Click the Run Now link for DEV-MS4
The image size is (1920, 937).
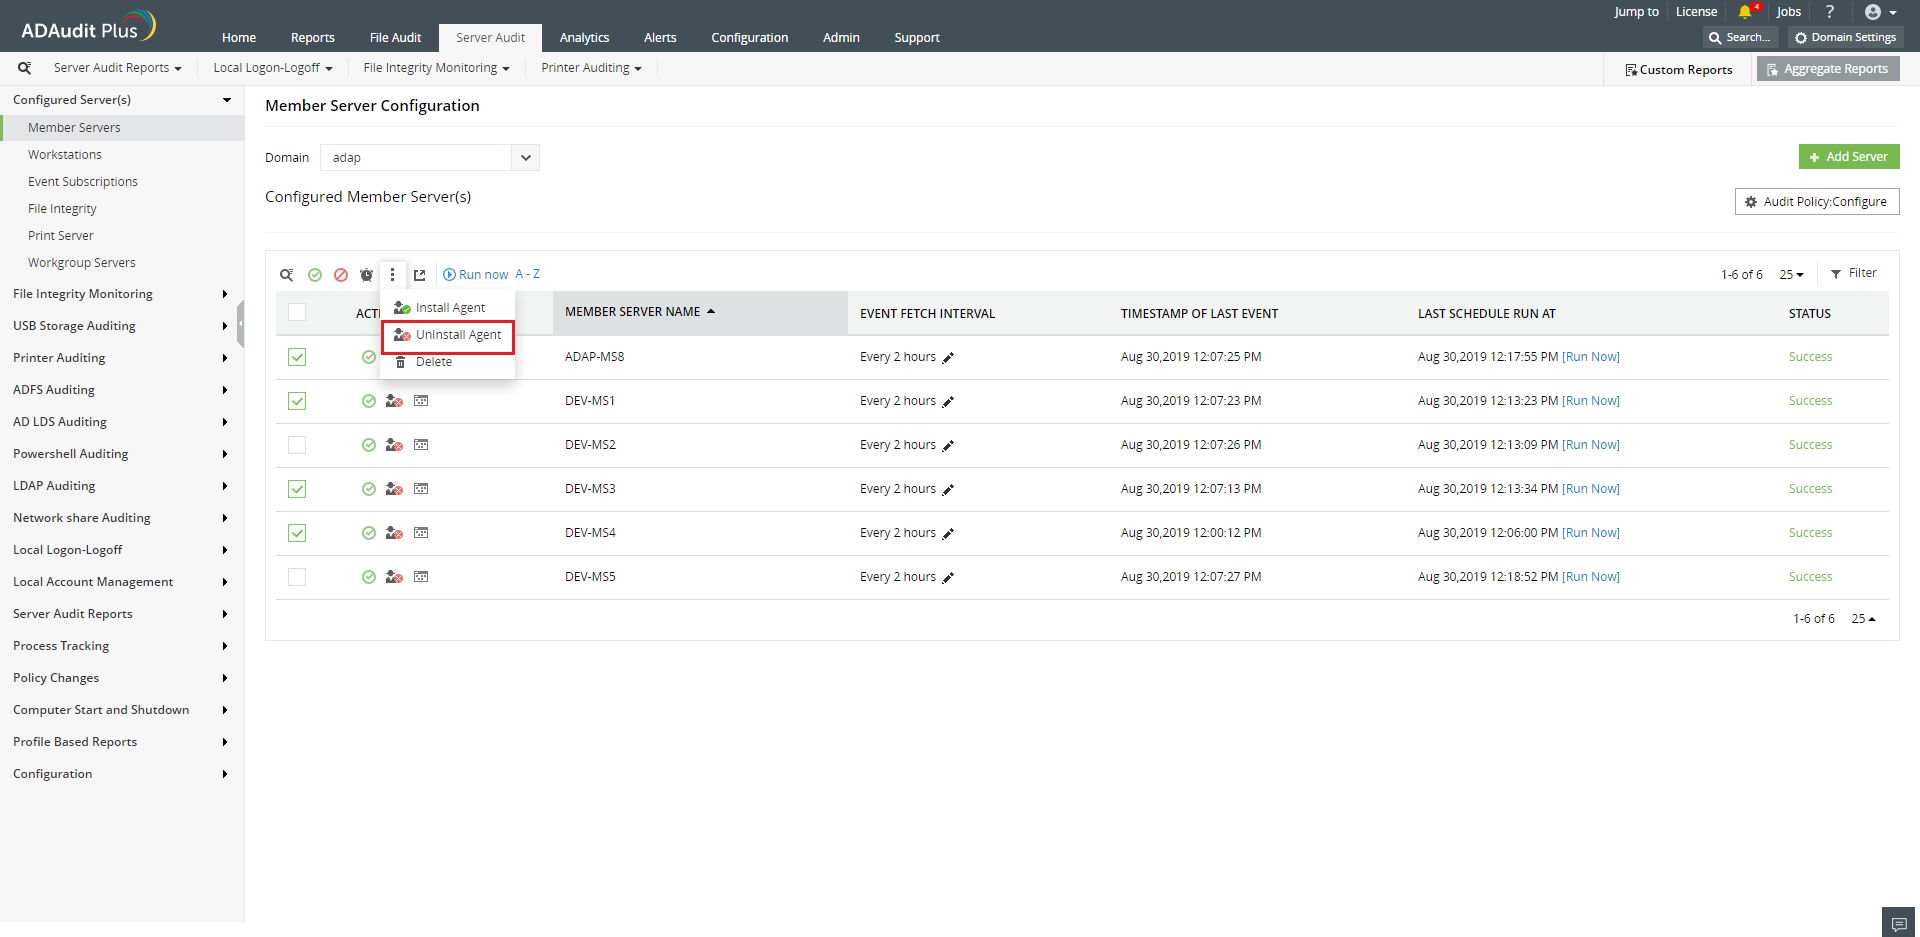1591,533
